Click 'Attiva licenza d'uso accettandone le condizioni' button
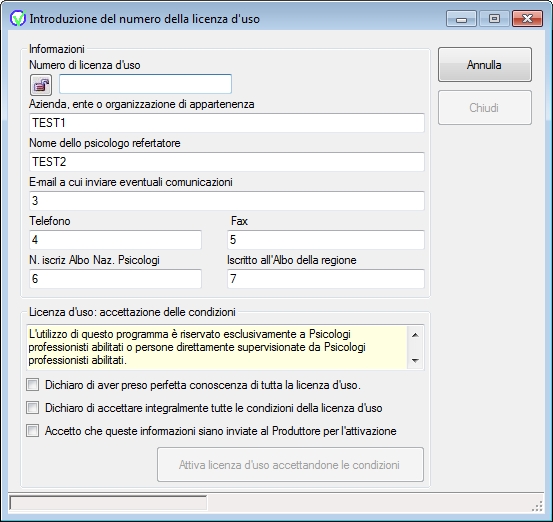553x522 pixels. 290,465
